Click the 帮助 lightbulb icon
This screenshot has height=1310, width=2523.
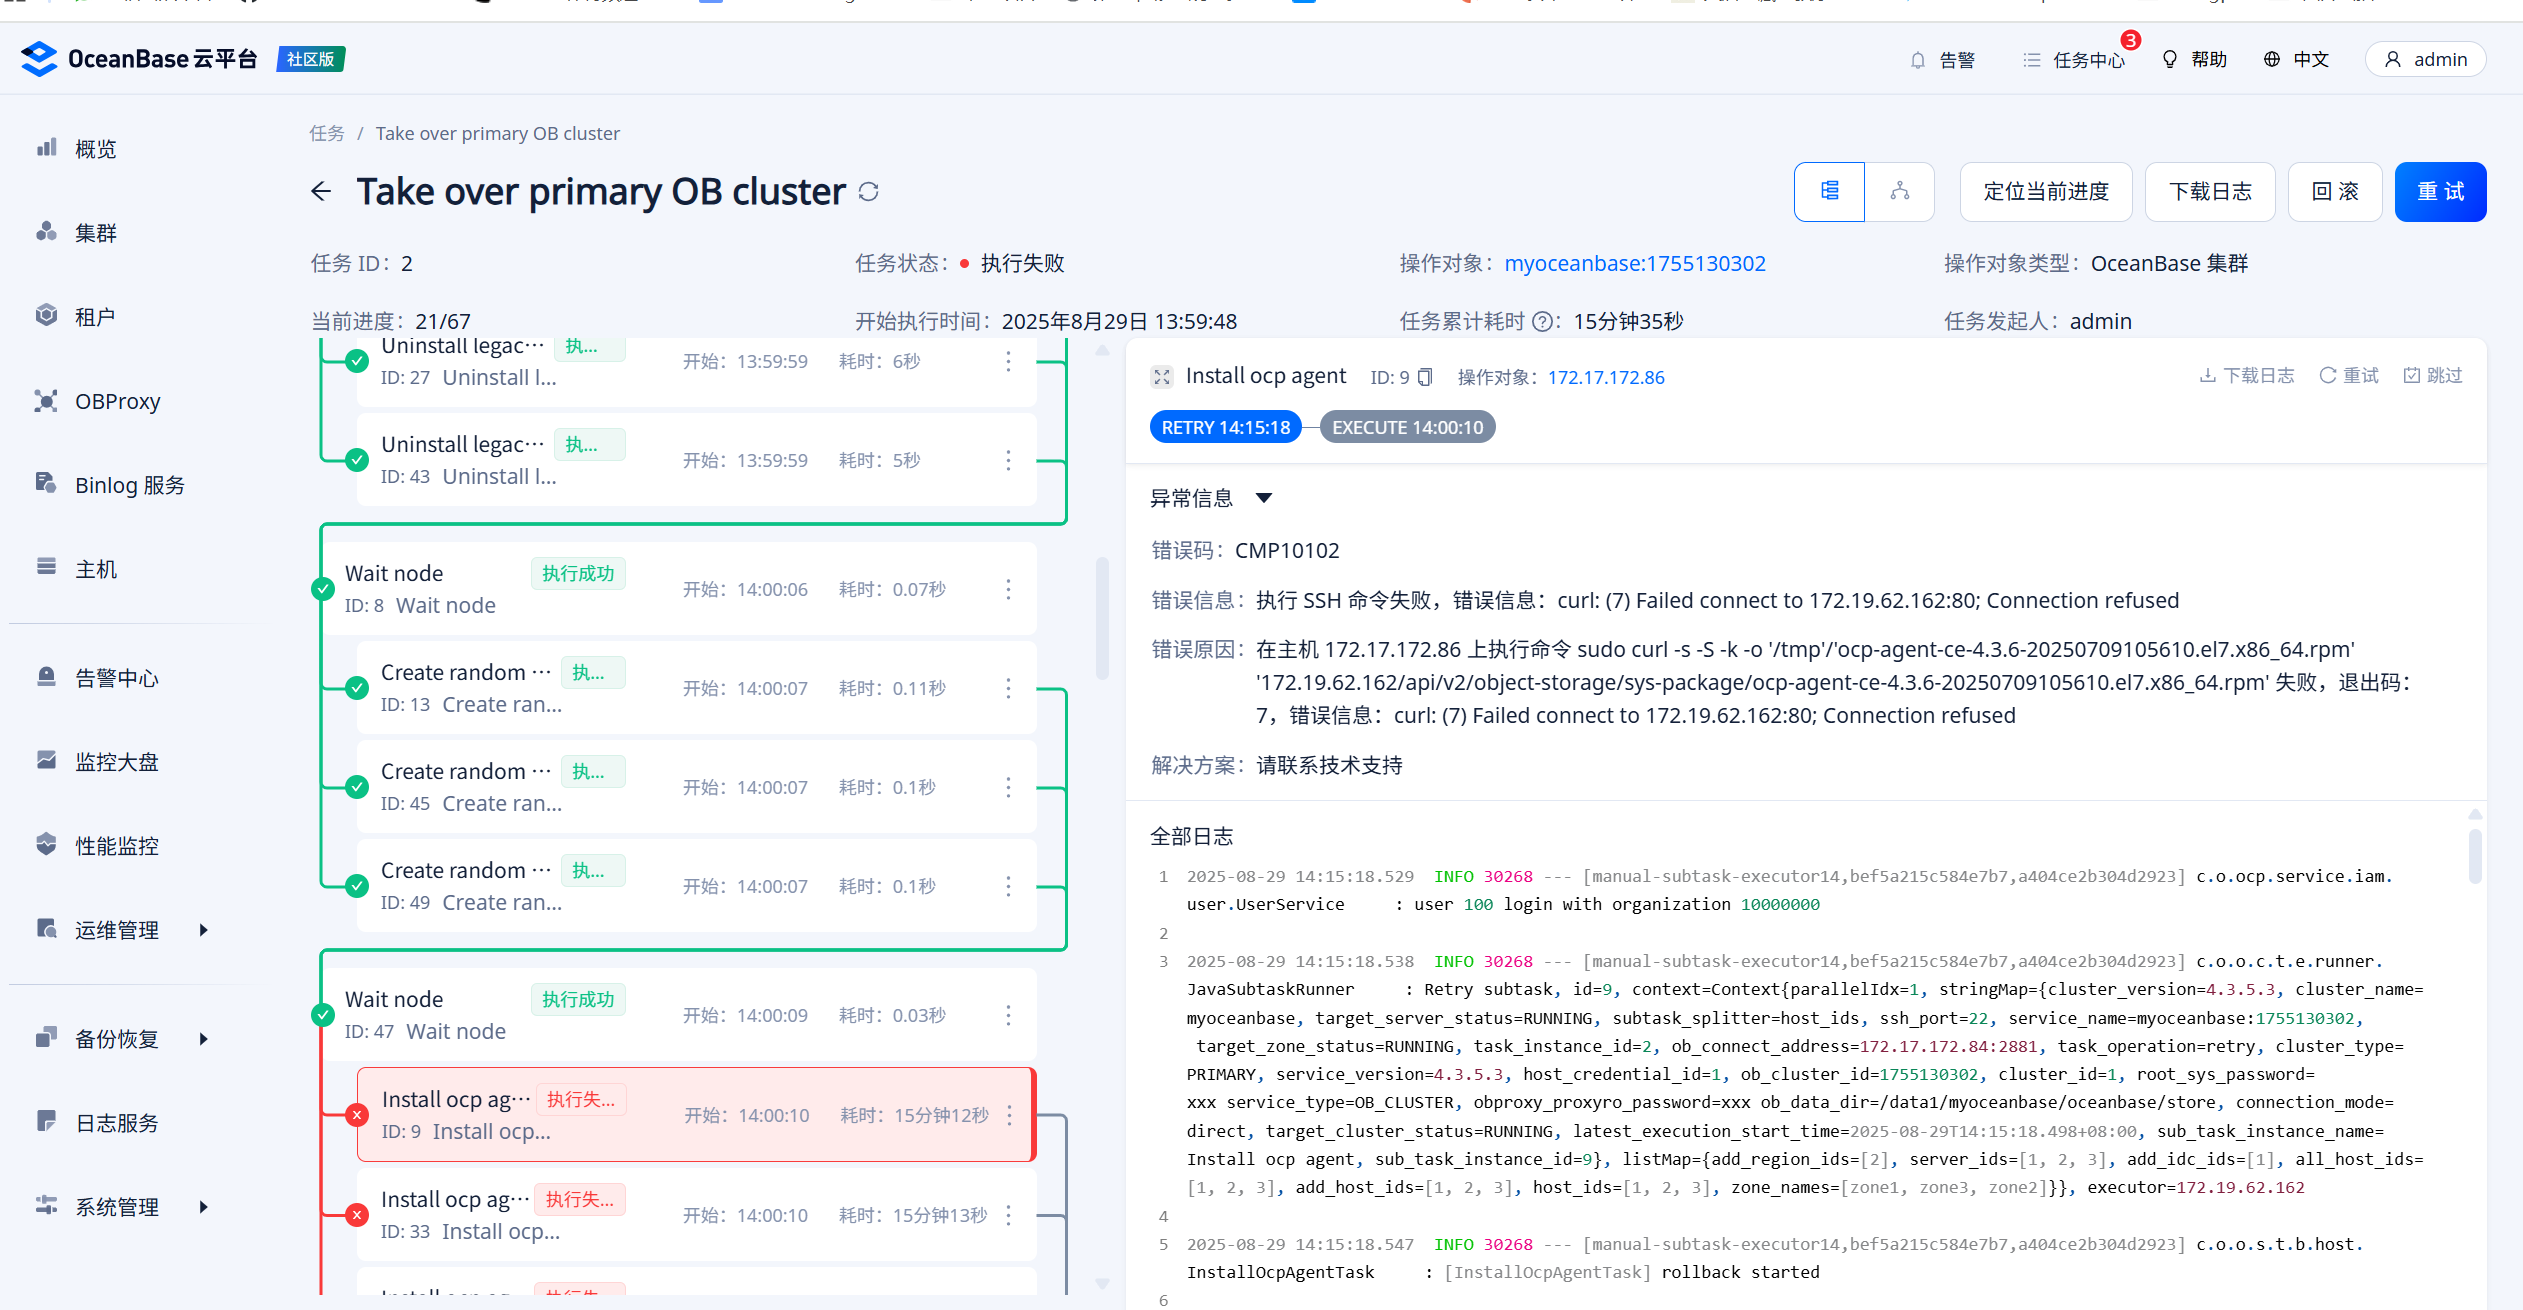click(x=2169, y=60)
